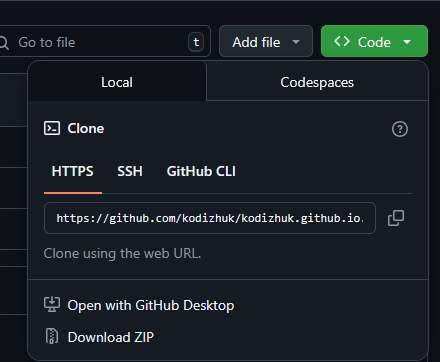The image size is (440, 362).
Task: Click the HTTPS clone URL field
Action: [210, 218]
